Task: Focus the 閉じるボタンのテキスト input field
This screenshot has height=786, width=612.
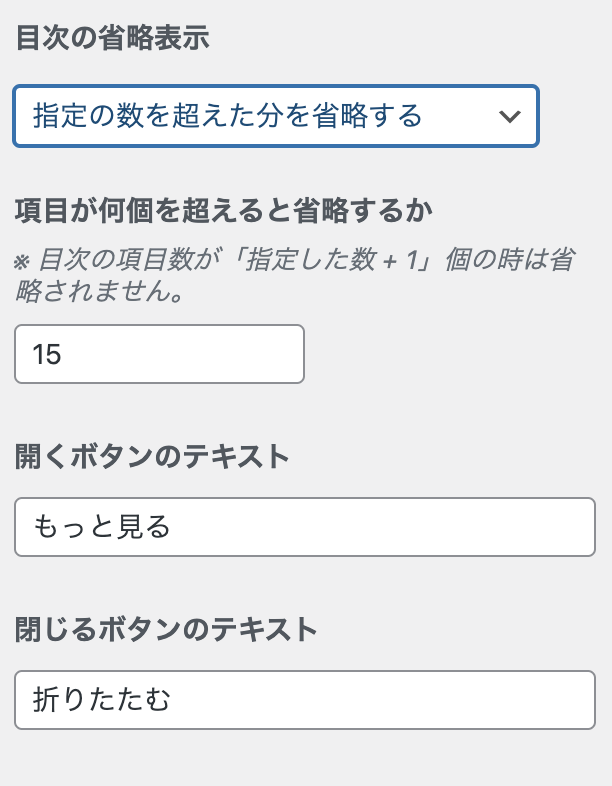Action: click(305, 699)
